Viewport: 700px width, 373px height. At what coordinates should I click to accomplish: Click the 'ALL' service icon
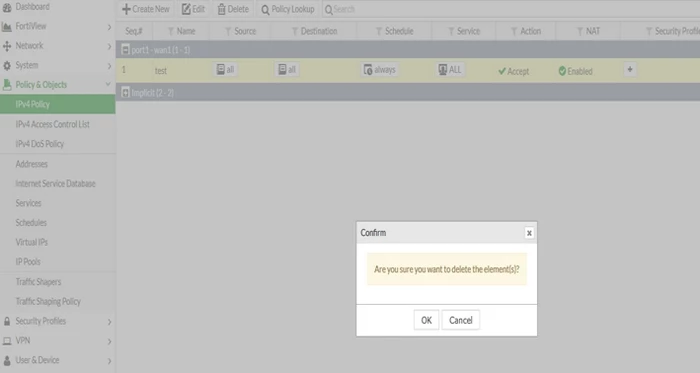point(442,69)
